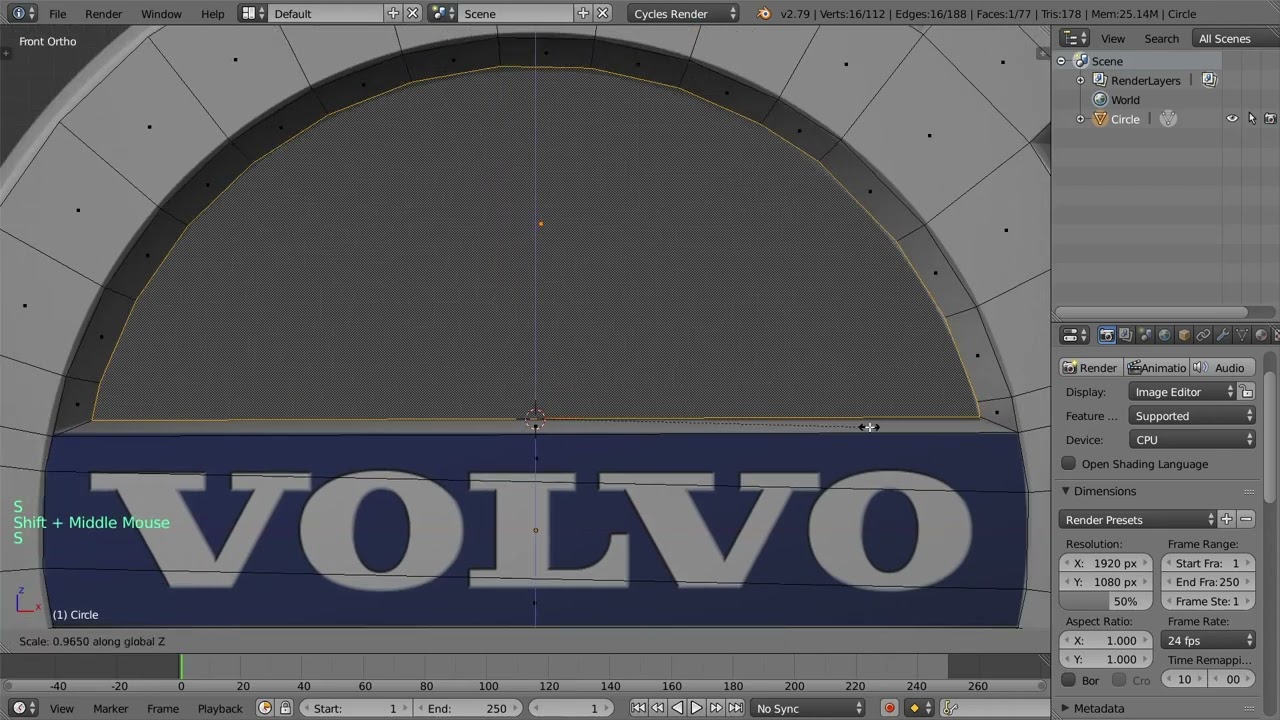The image size is (1280, 720).
Task: Click the RenderLayers data icon in Outliner
Action: 1209,80
